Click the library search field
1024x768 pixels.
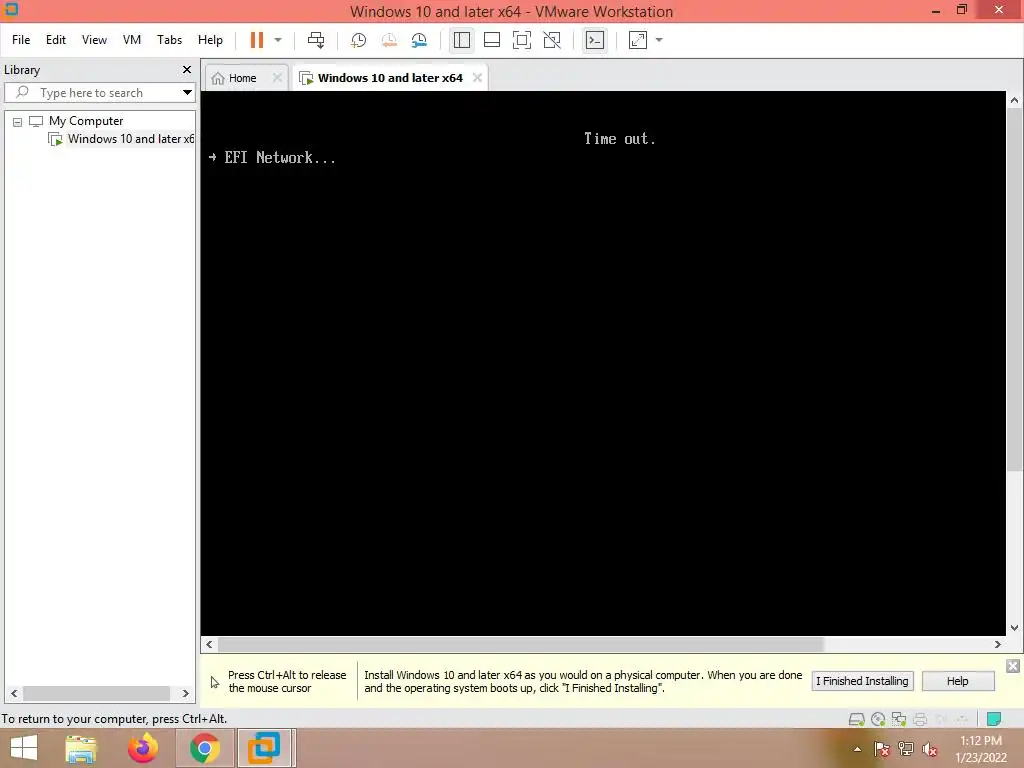click(93, 93)
